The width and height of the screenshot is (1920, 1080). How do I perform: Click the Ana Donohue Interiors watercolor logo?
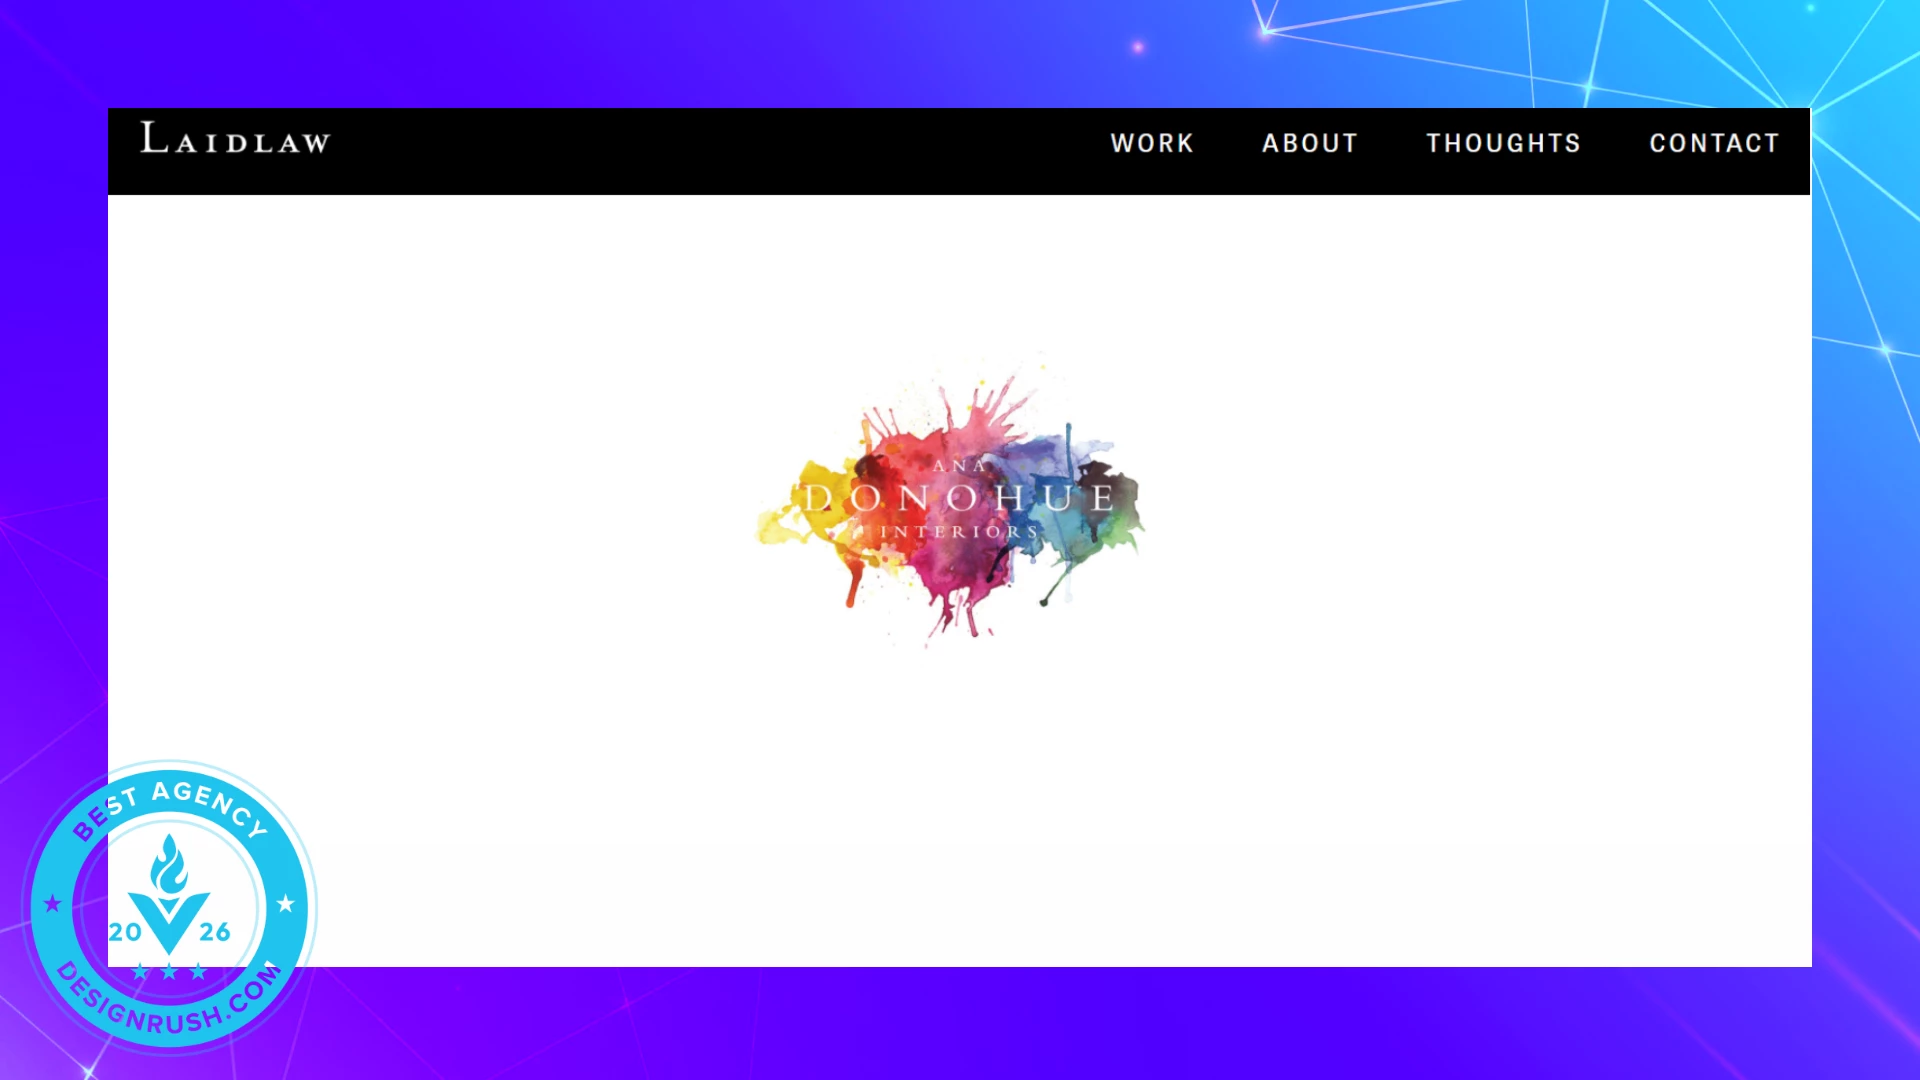tap(951, 502)
